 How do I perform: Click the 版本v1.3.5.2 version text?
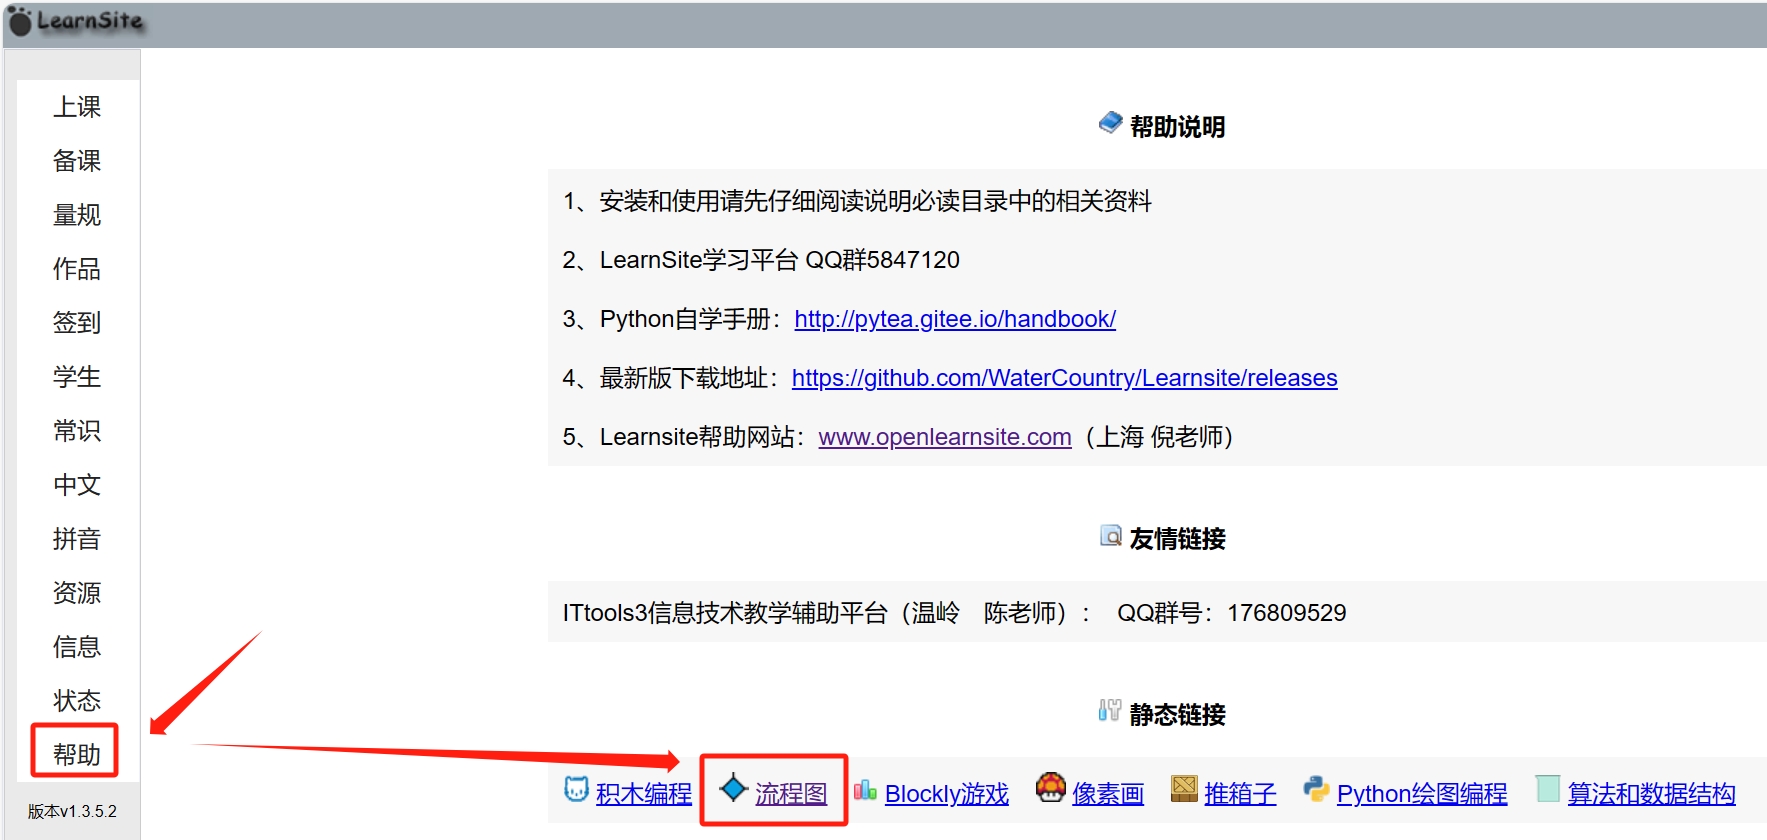point(72,812)
